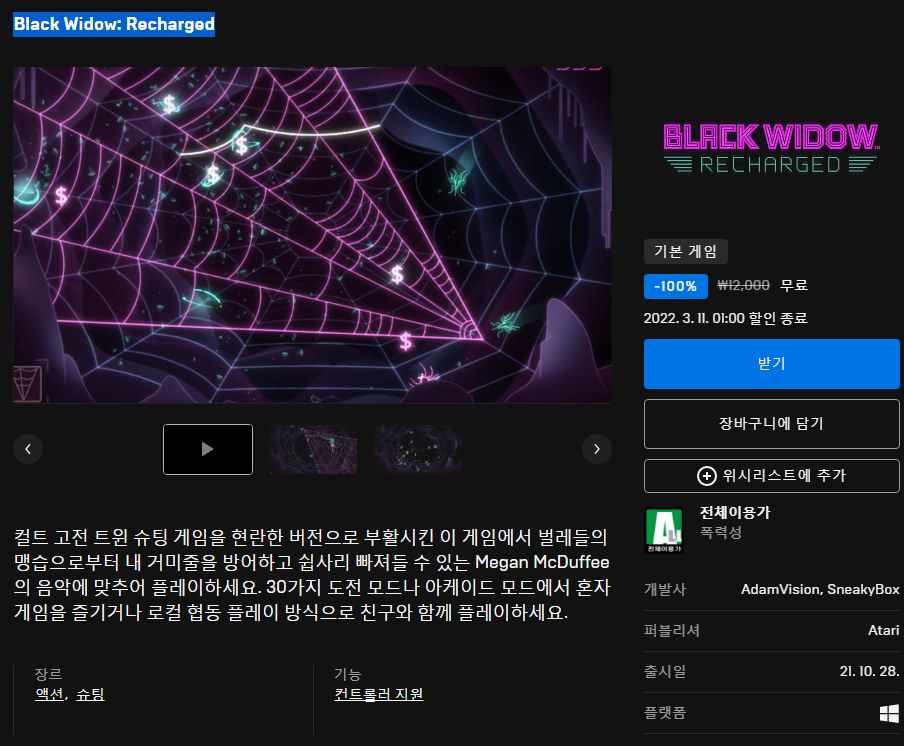Click the 기능 heading label
The height and width of the screenshot is (746, 904).
point(348,674)
